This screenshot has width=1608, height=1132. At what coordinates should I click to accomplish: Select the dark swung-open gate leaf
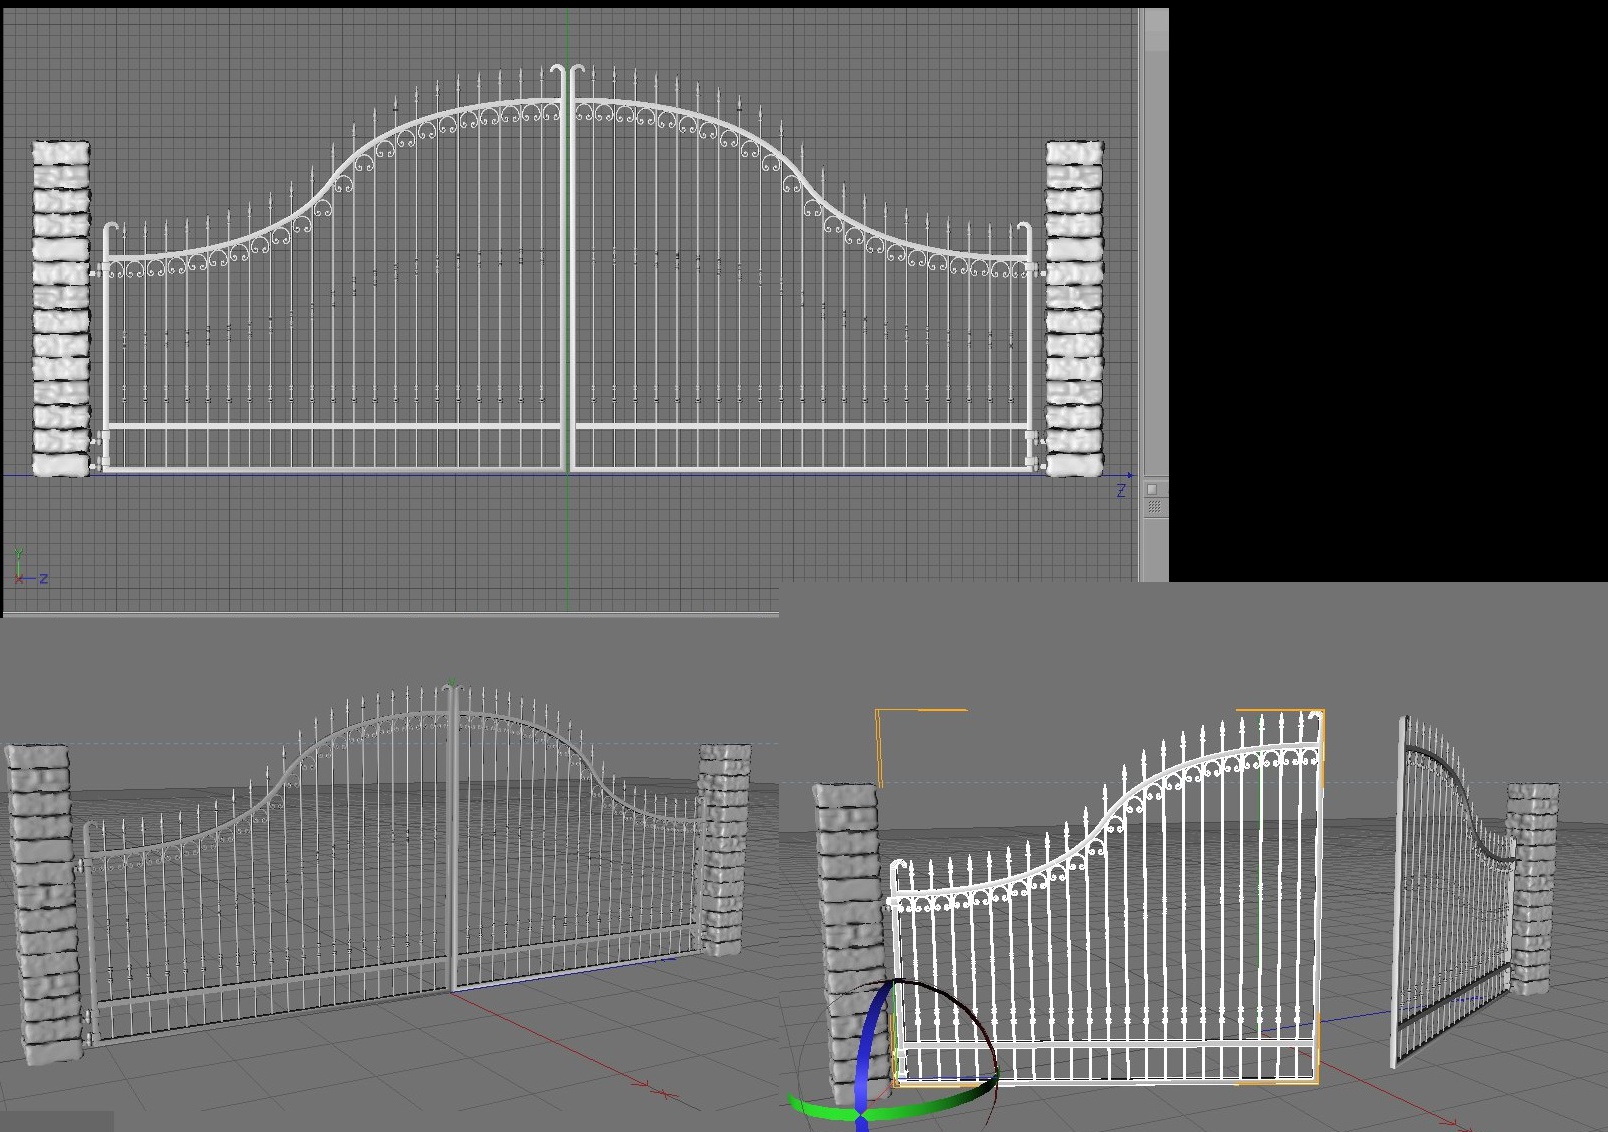point(1453,890)
